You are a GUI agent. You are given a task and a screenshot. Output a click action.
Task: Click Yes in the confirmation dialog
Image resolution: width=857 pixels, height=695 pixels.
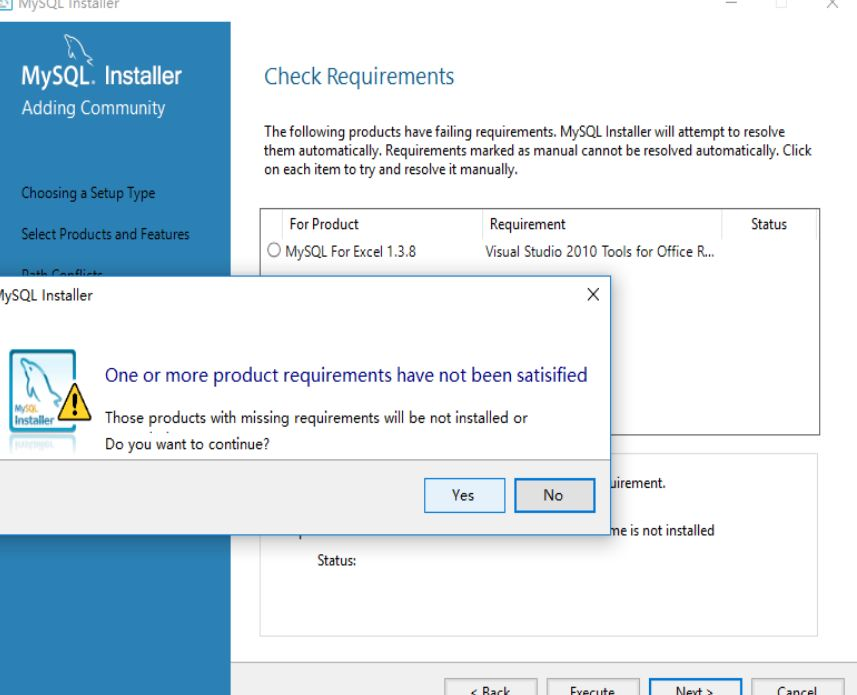[x=464, y=495]
